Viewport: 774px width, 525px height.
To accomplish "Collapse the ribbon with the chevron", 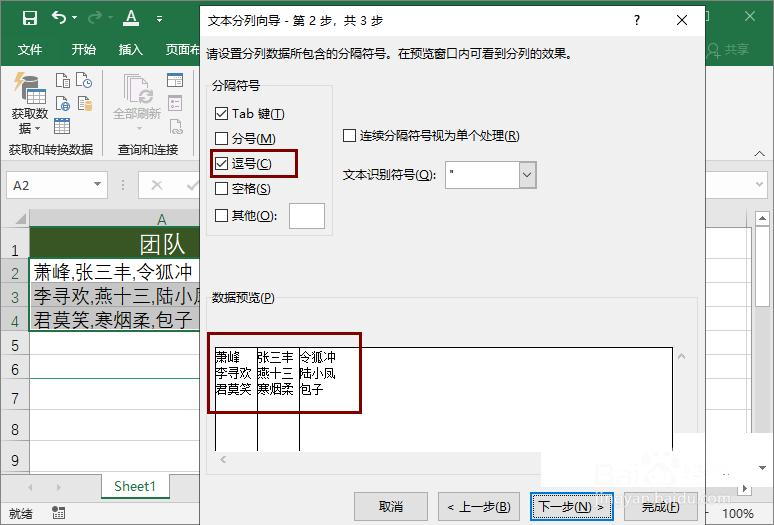I will tap(760, 154).
